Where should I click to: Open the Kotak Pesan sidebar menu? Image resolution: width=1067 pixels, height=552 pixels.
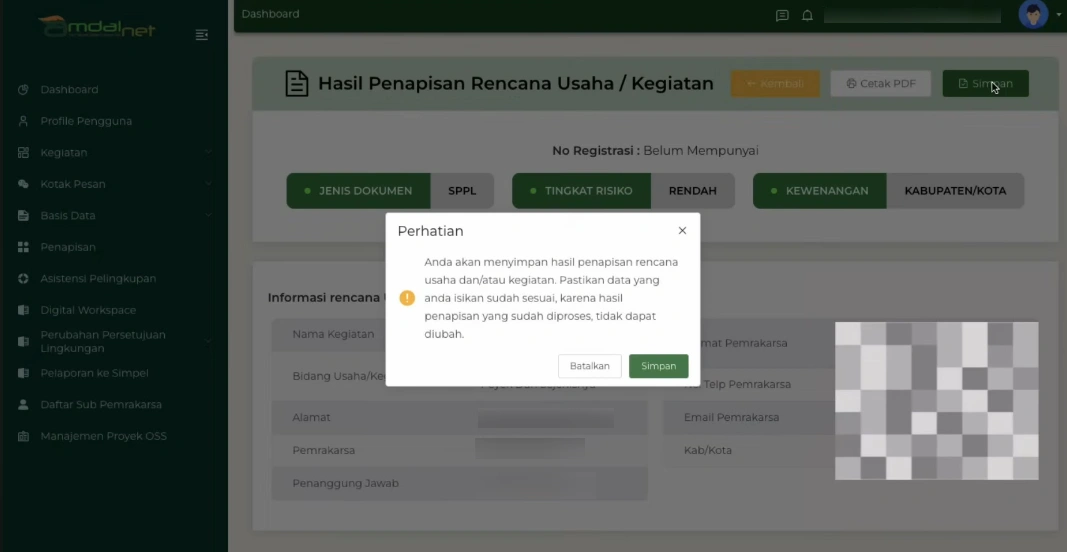click(73, 184)
